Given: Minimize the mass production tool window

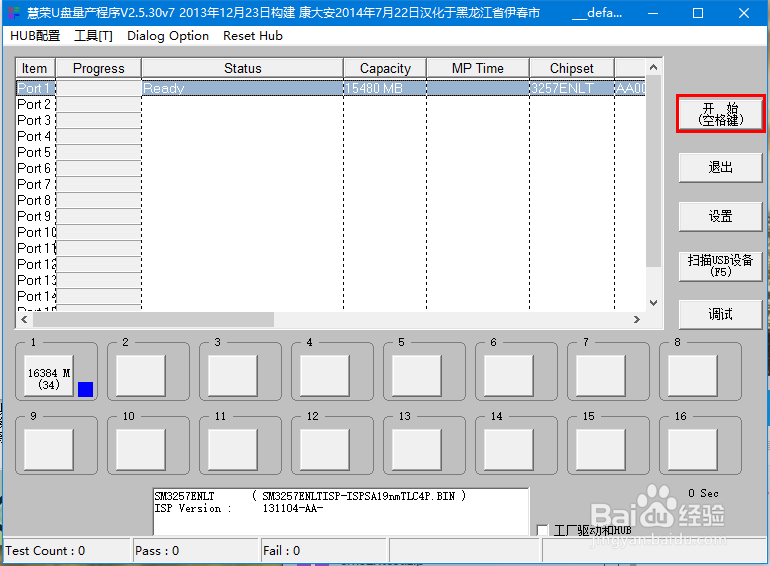Looking at the screenshot, I should coord(653,13).
